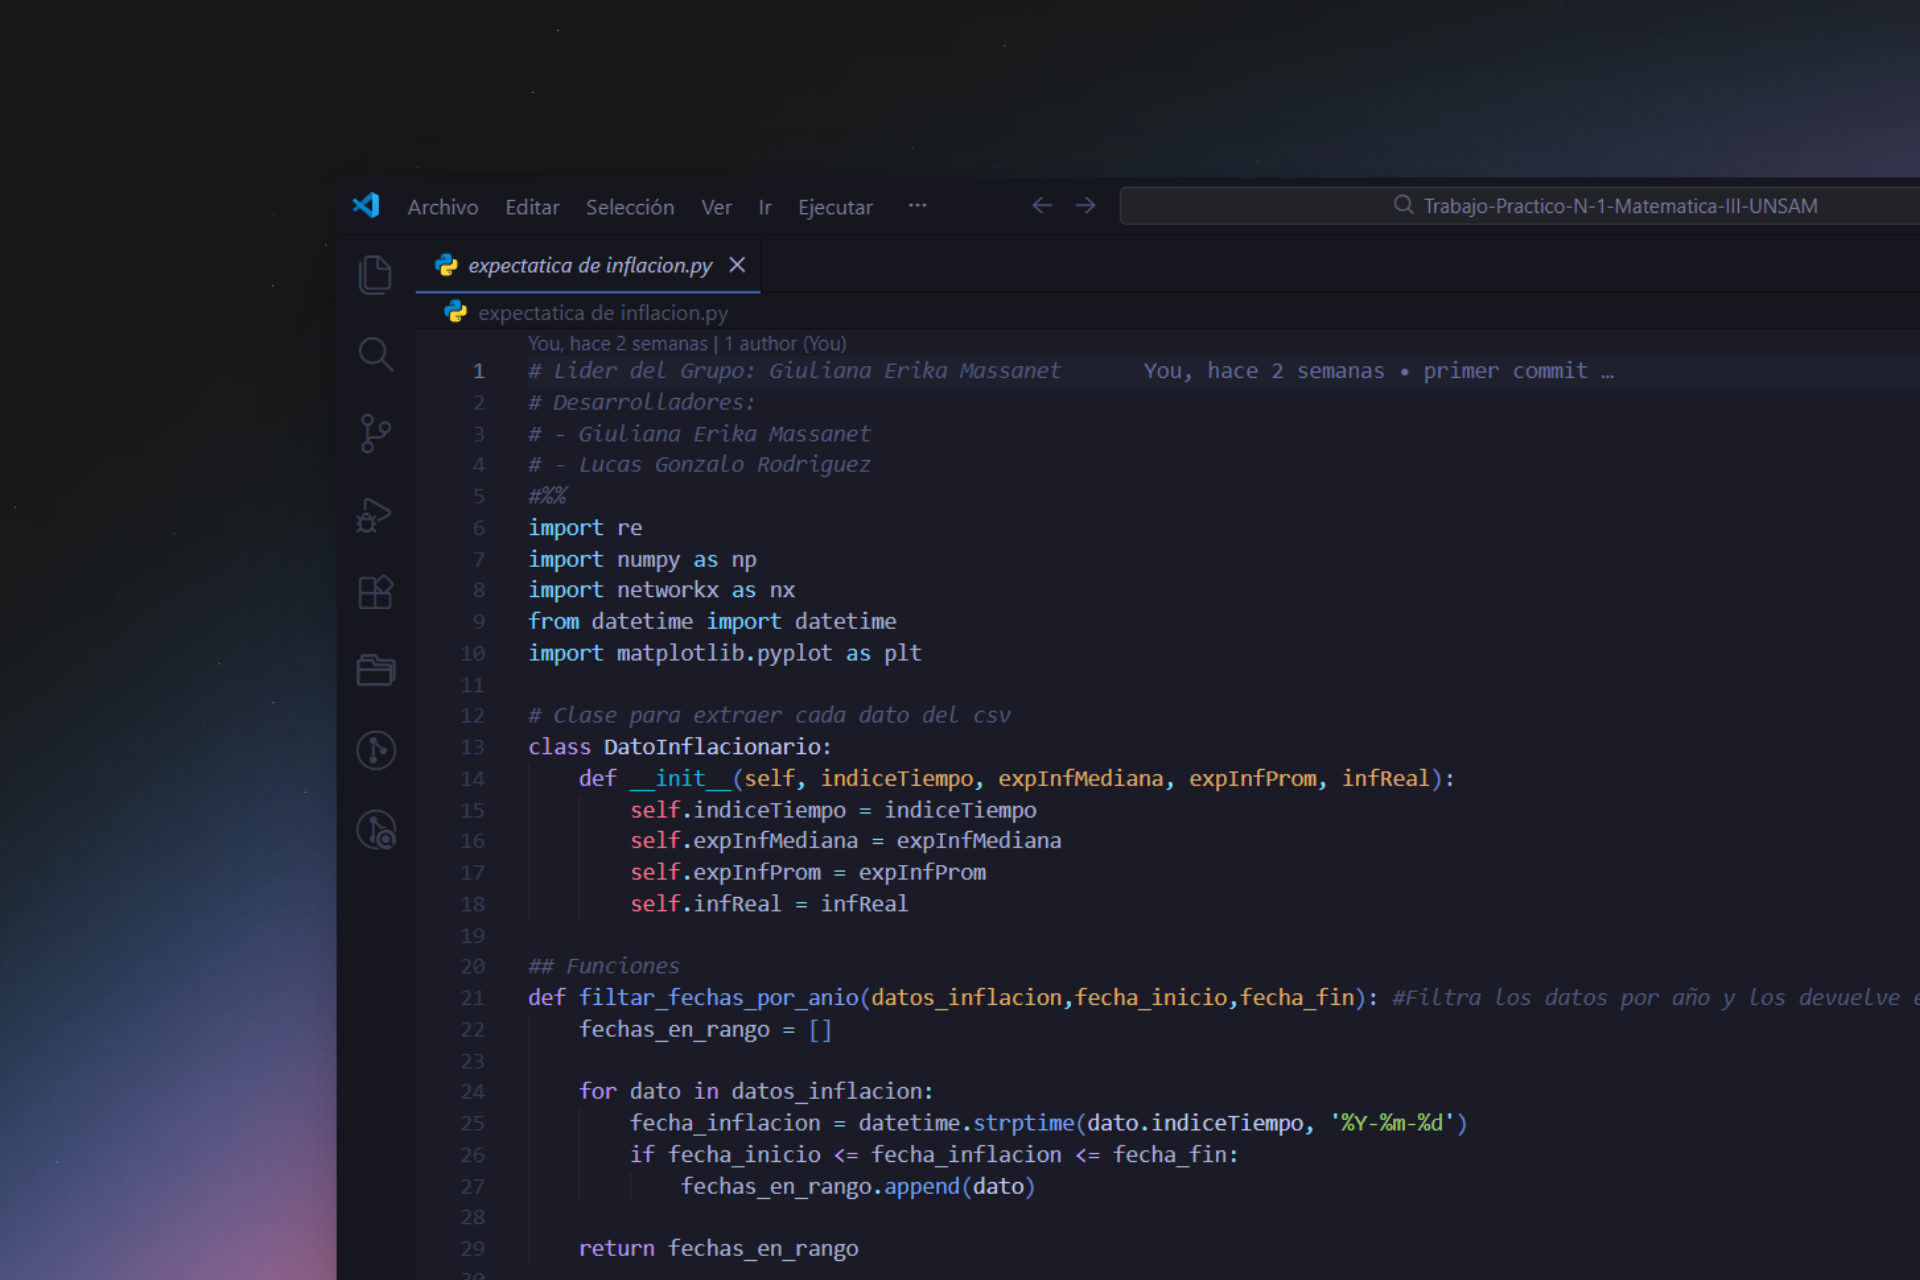Select the folder explorer icon in the activity bar
This screenshot has width=1920, height=1280.
(x=375, y=670)
